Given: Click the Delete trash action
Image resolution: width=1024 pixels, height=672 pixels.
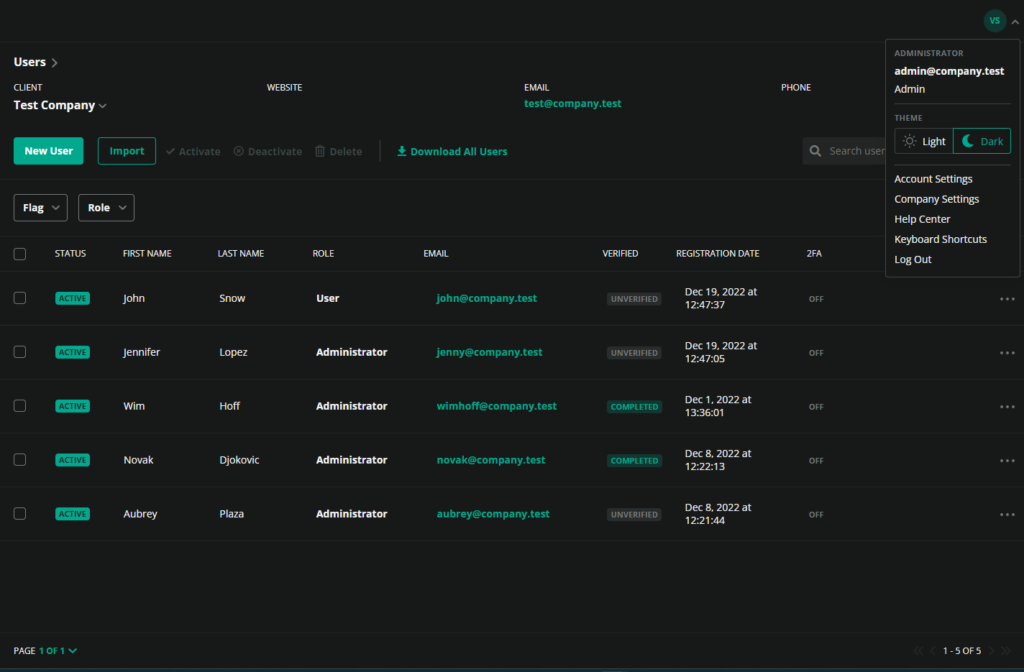Looking at the screenshot, I should [x=338, y=151].
